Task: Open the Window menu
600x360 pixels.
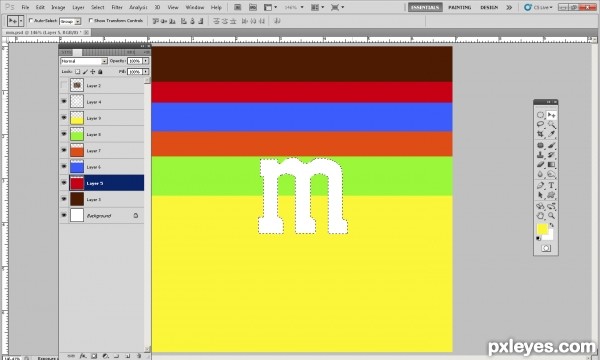Action: coord(195,7)
